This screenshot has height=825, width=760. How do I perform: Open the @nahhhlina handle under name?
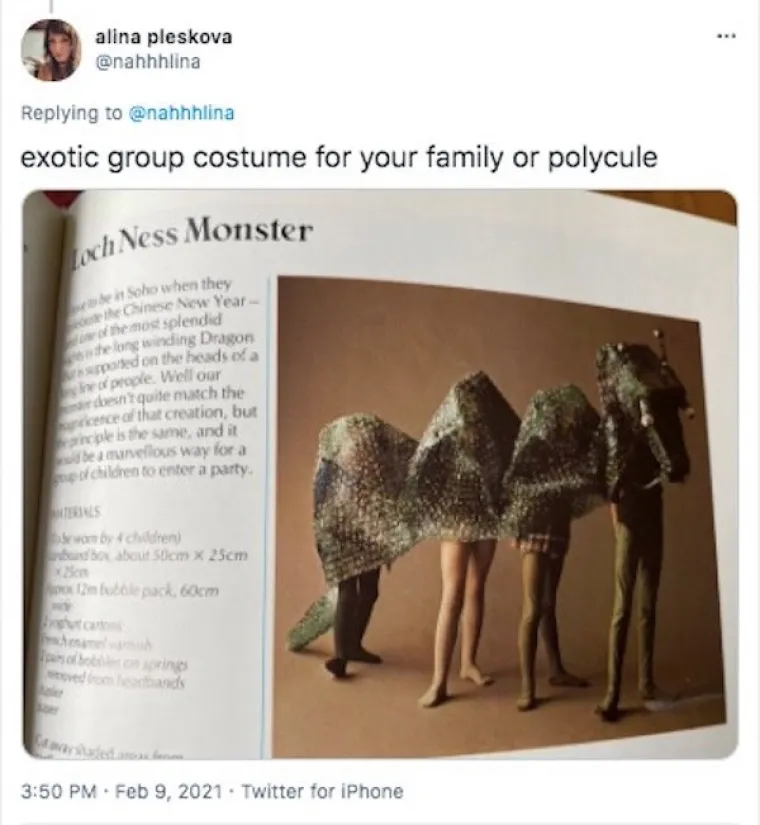coord(147,62)
